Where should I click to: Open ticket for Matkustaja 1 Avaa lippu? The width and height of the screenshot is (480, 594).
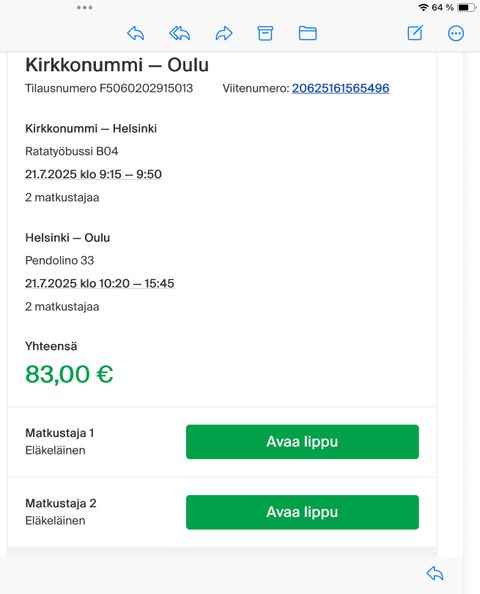point(302,442)
